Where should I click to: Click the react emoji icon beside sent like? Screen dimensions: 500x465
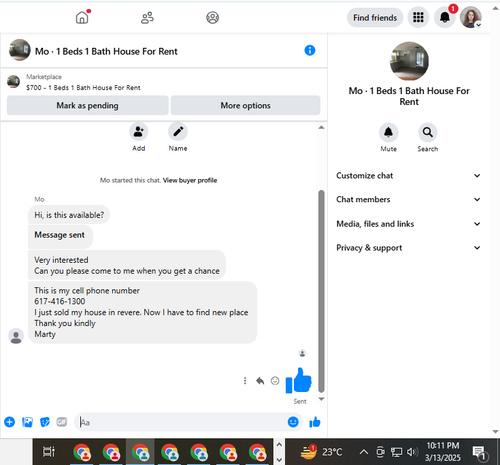coord(275,381)
